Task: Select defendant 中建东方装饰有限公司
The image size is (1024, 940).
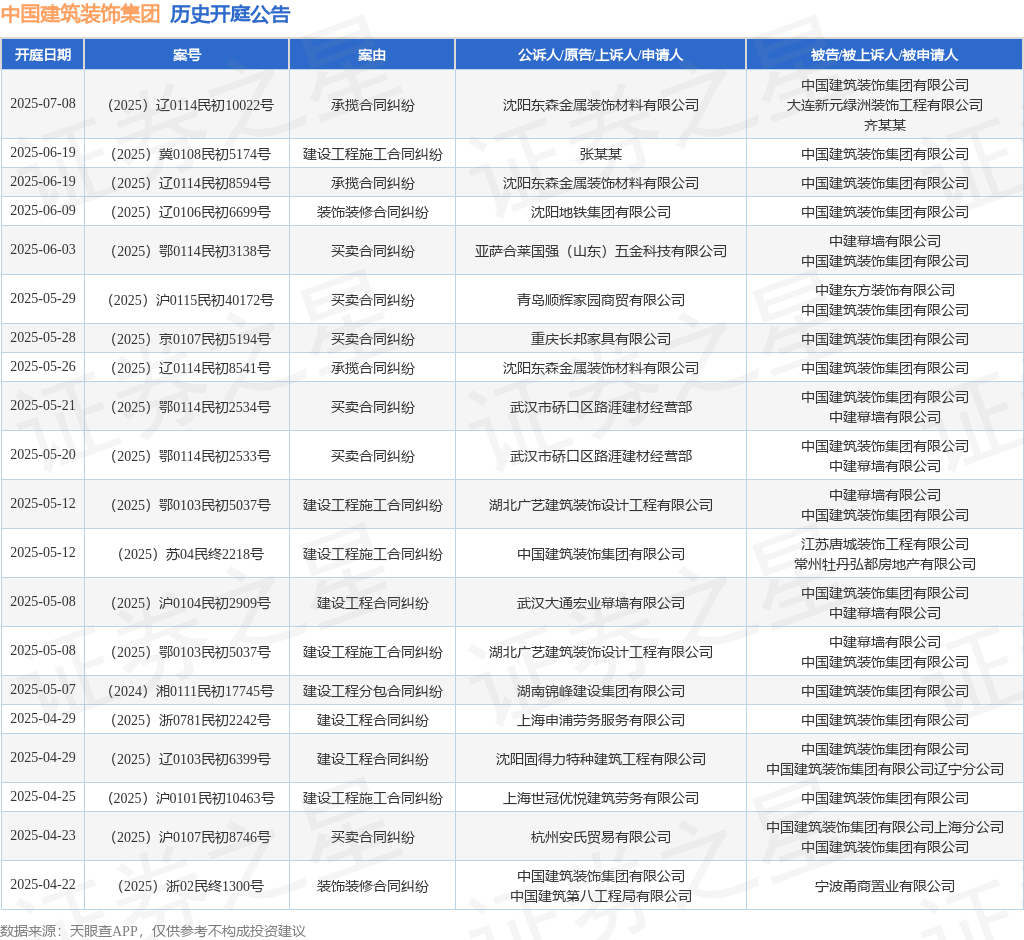Action: (x=885, y=290)
